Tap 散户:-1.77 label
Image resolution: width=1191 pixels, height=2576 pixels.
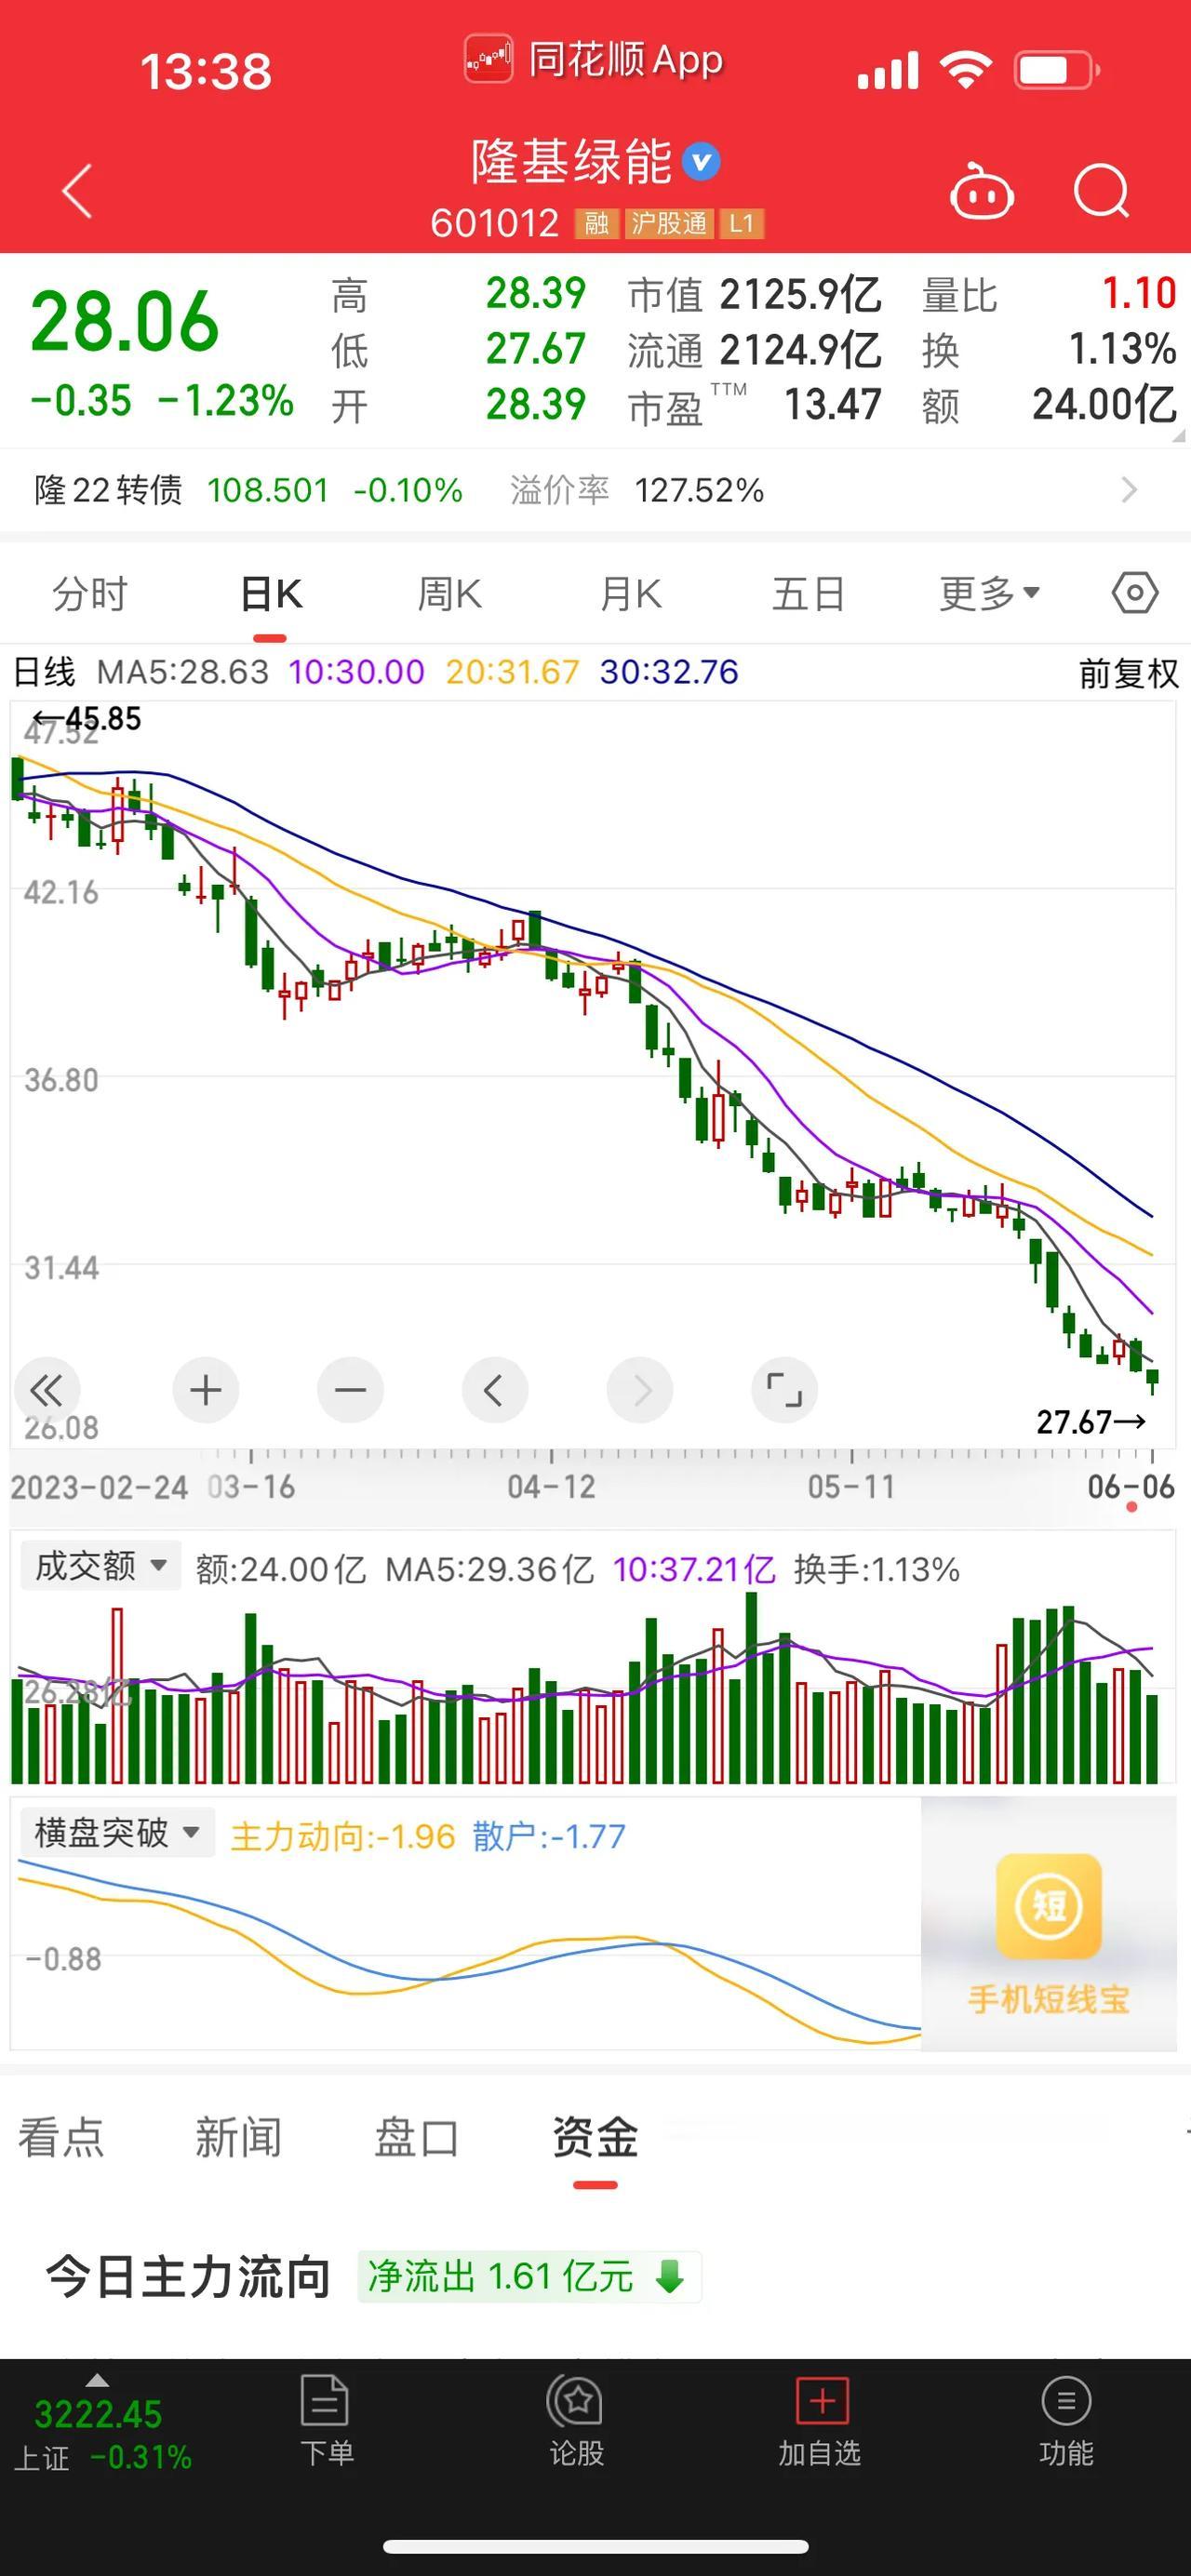coord(549,1837)
